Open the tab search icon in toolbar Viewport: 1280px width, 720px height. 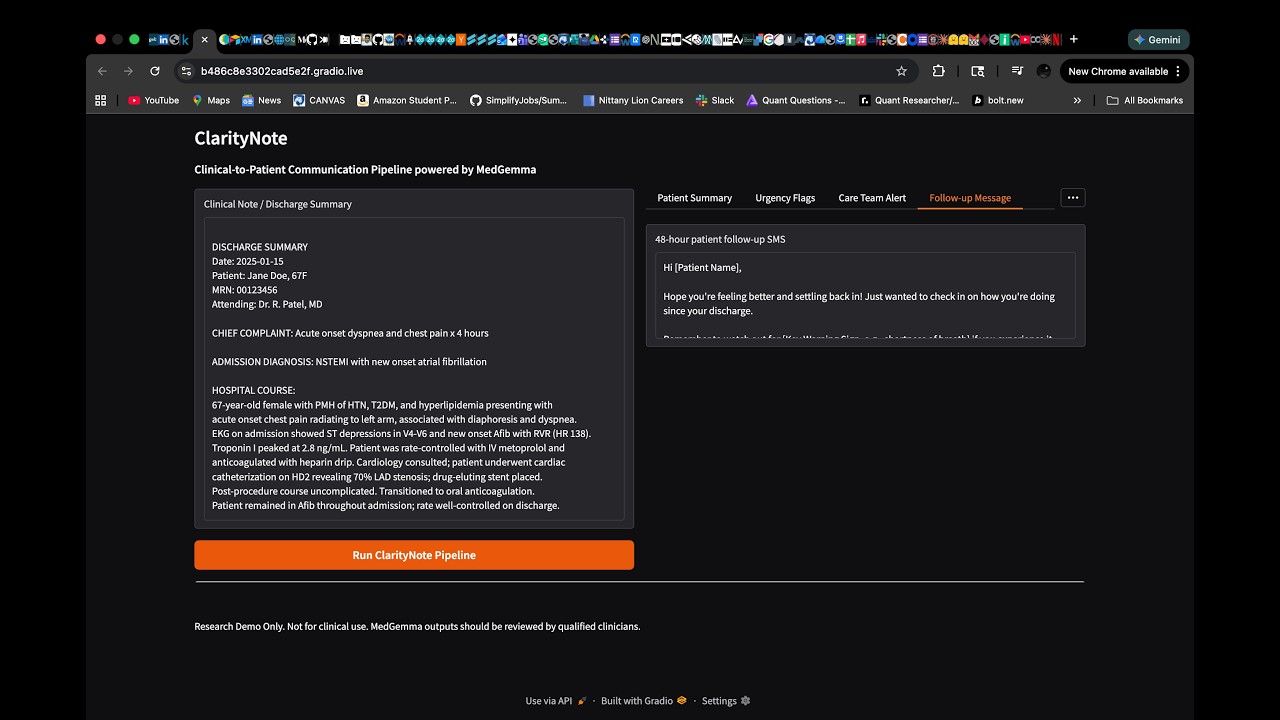[978, 71]
